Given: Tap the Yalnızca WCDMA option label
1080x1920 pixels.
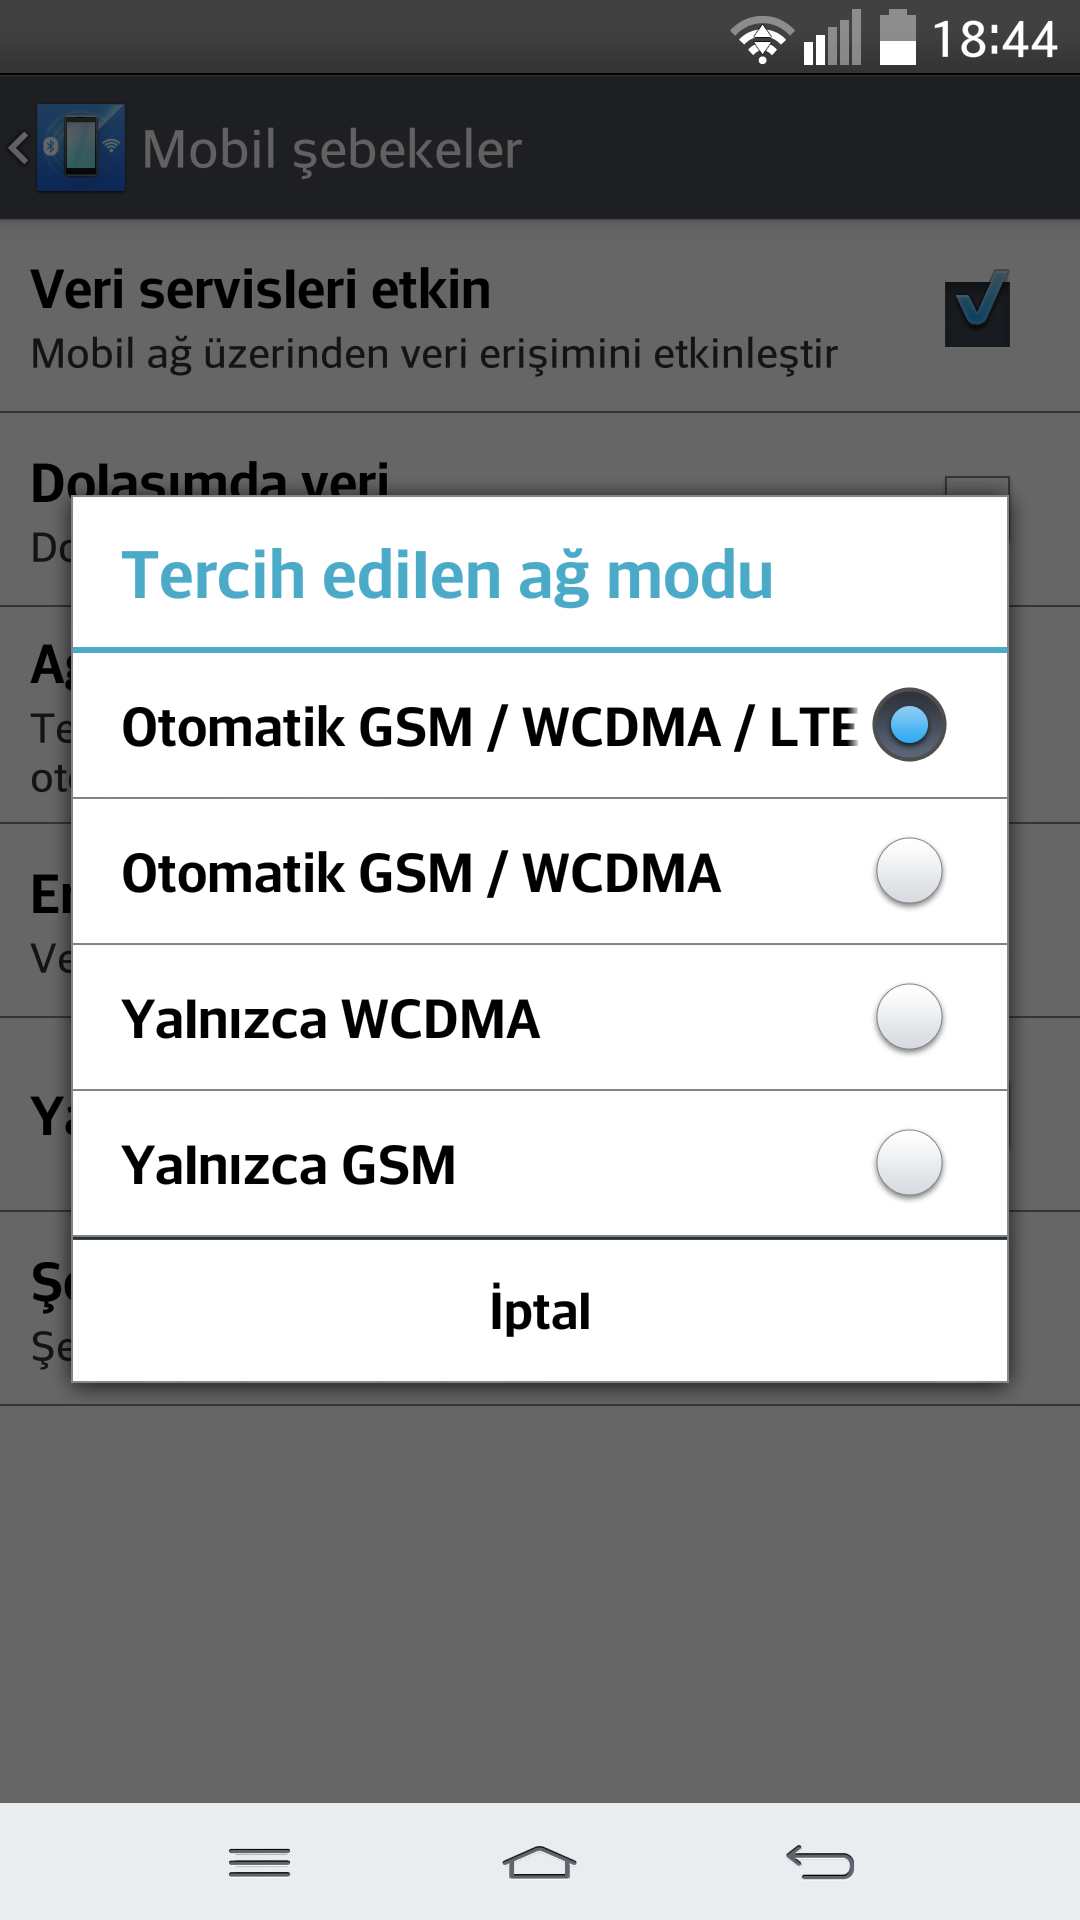Looking at the screenshot, I should coord(330,1020).
